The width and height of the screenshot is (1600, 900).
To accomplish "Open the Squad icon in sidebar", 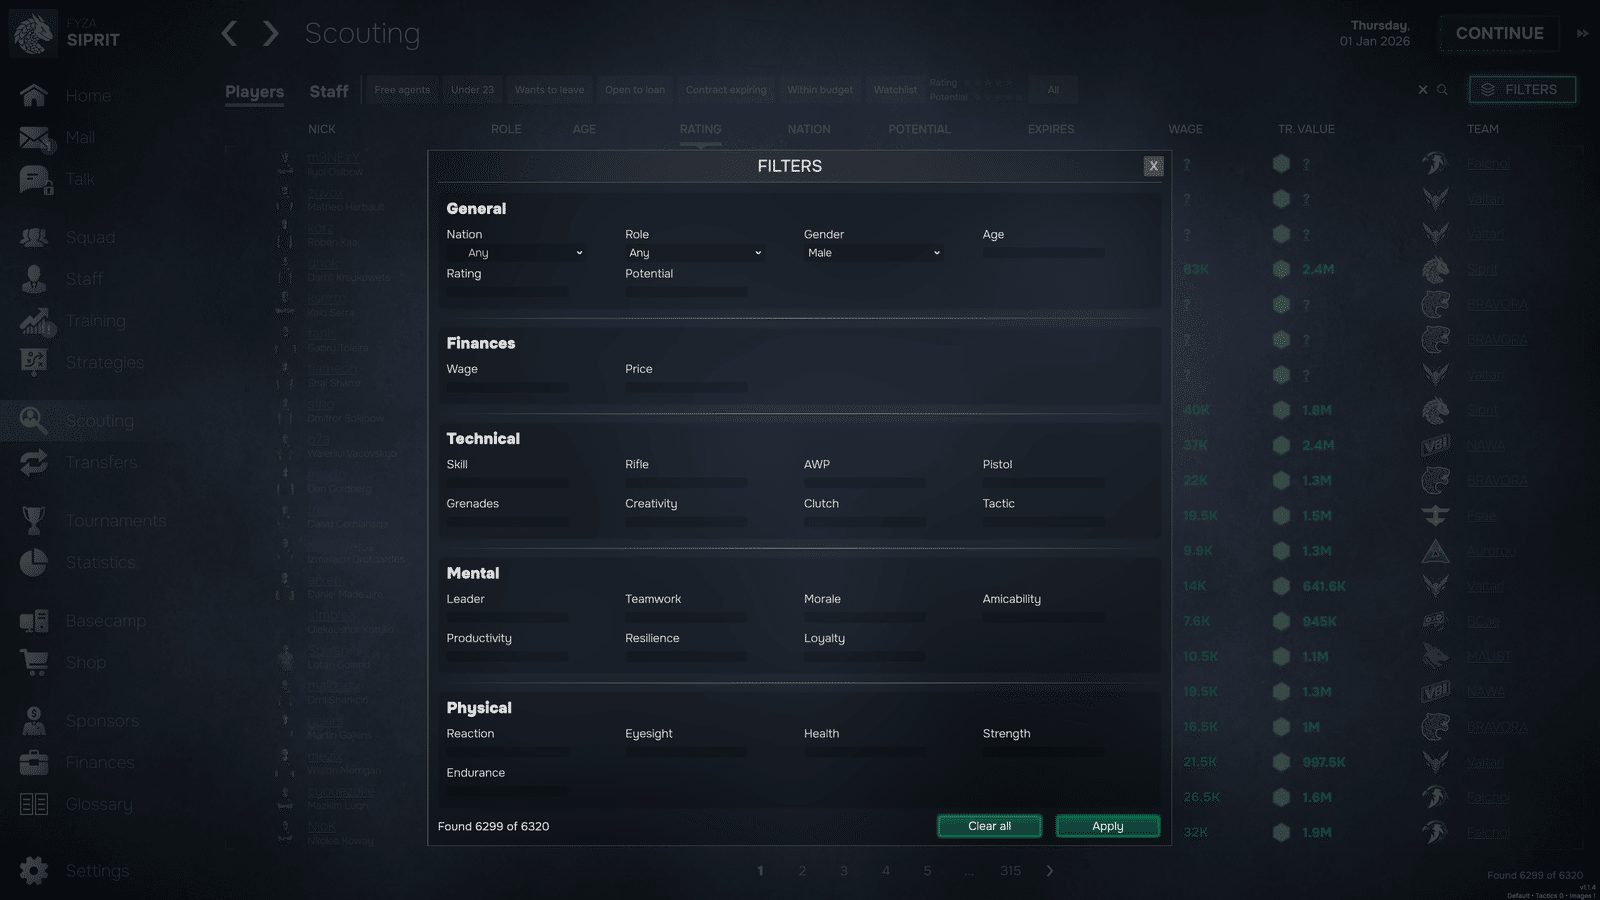I will click(x=34, y=237).
